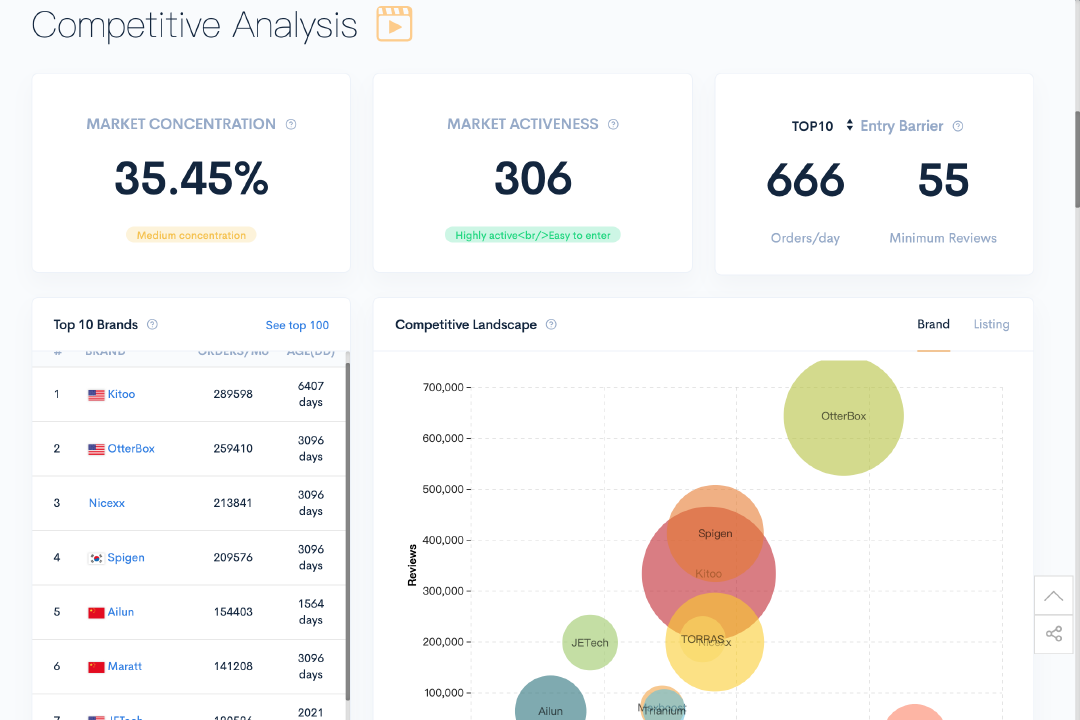Open the Spigen brand link
Screen dimensions: 1080x720
point(126,557)
